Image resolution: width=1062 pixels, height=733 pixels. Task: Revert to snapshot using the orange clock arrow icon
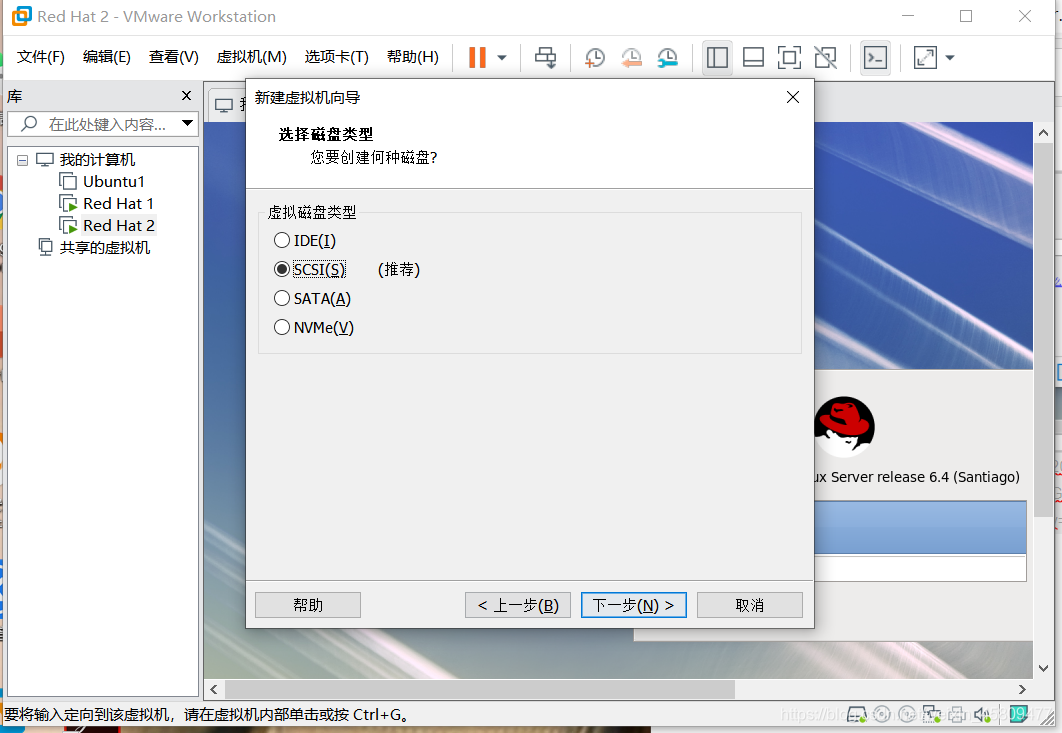(x=631, y=58)
